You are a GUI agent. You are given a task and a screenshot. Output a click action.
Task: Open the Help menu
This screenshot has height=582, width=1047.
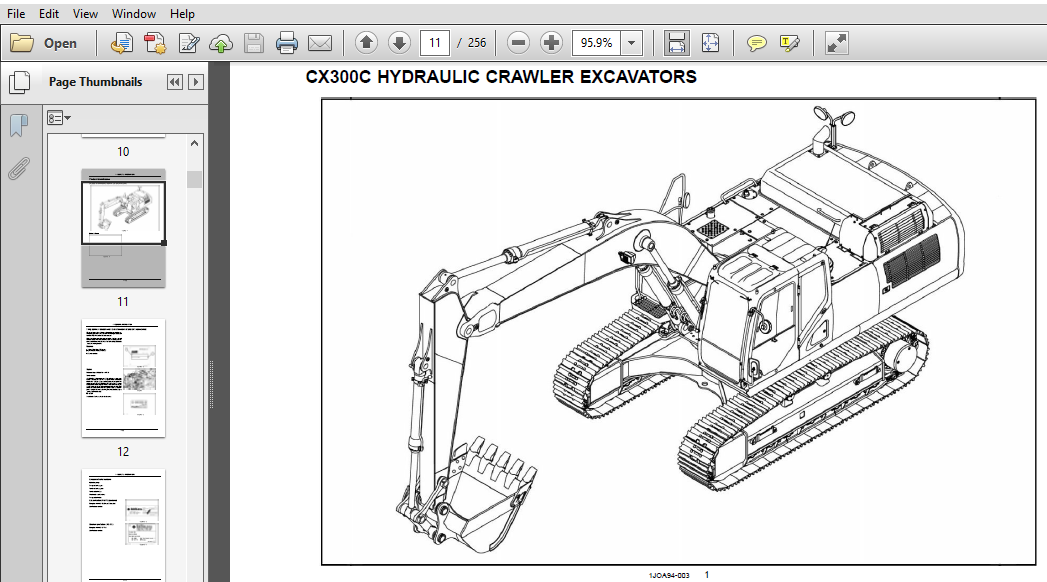click(182, 13)
